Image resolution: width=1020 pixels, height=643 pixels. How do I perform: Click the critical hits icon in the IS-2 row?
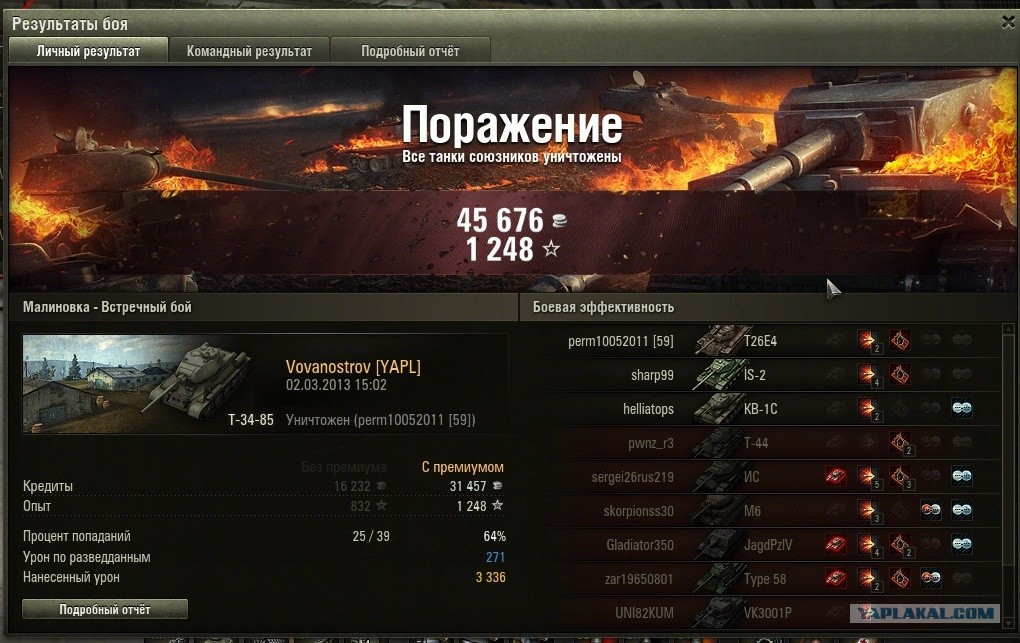[x=900, y=374]
